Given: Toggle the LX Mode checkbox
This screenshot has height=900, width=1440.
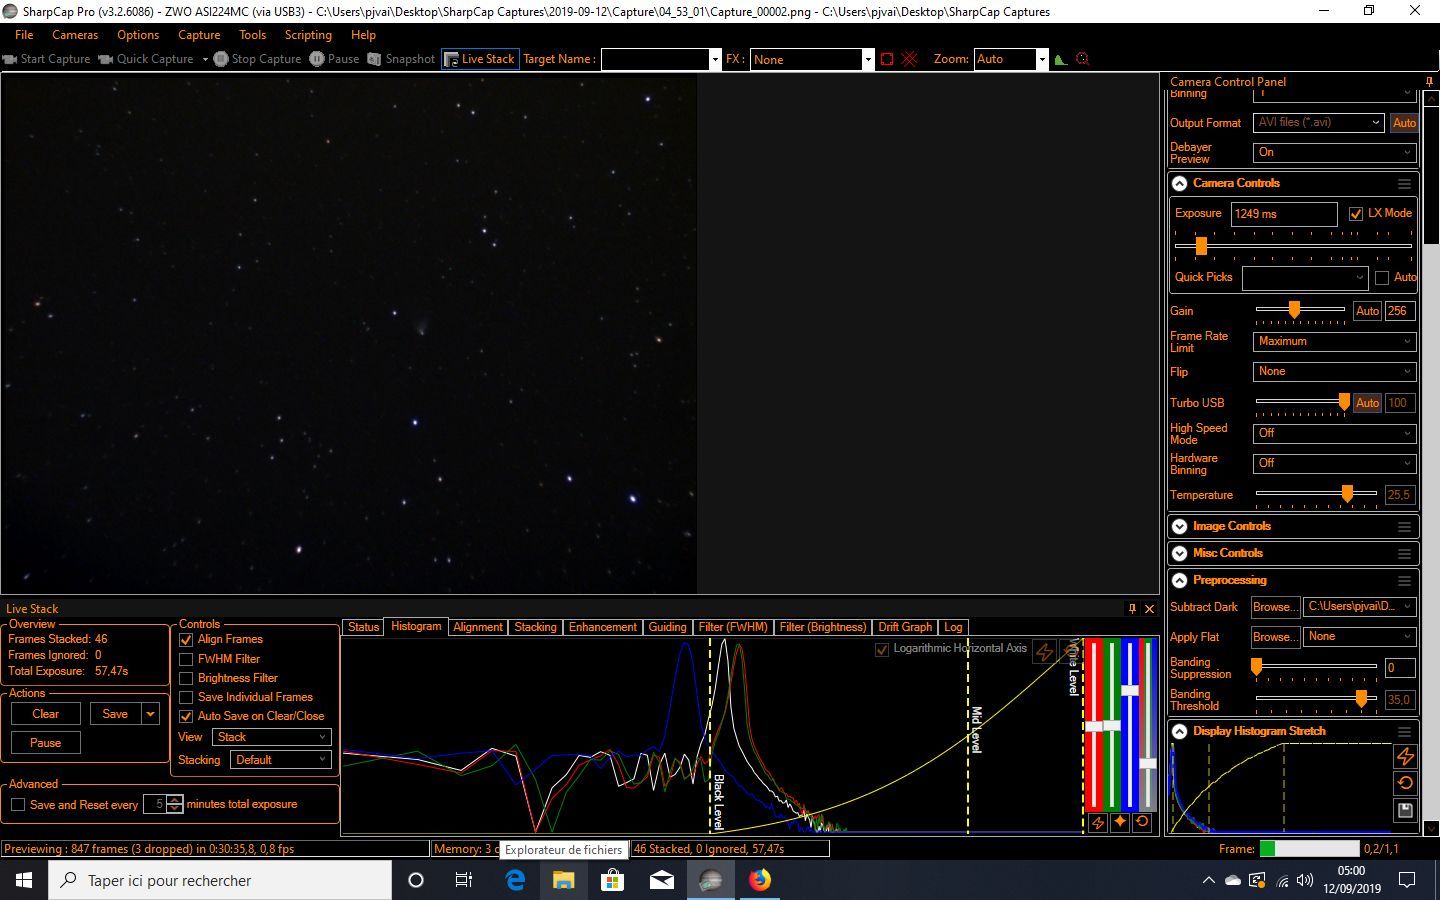Looking at the screenshot, I should [x=1356, y=213].
